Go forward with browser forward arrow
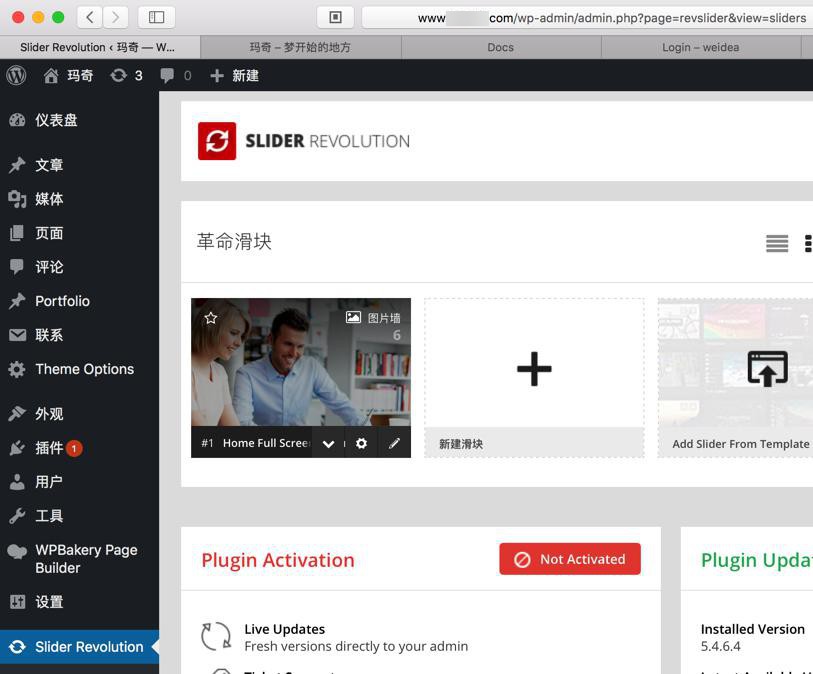 click(115, 18)
